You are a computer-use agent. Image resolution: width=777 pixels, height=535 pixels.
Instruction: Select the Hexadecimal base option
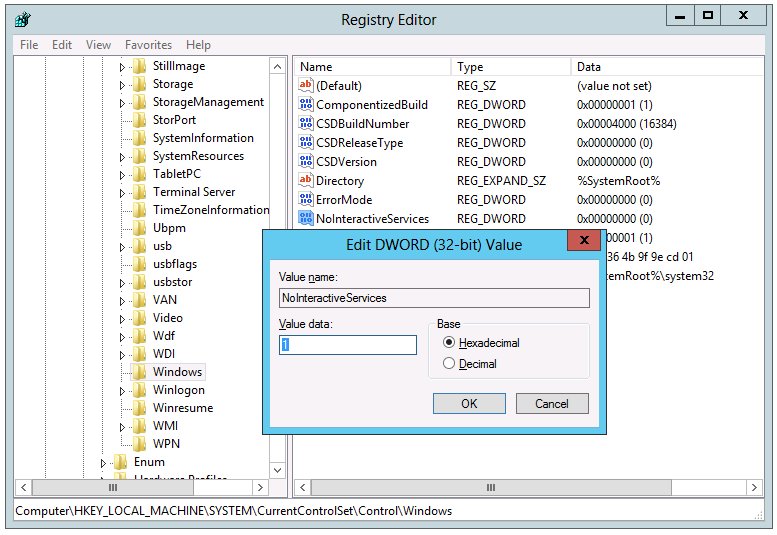tap(449, 342)
